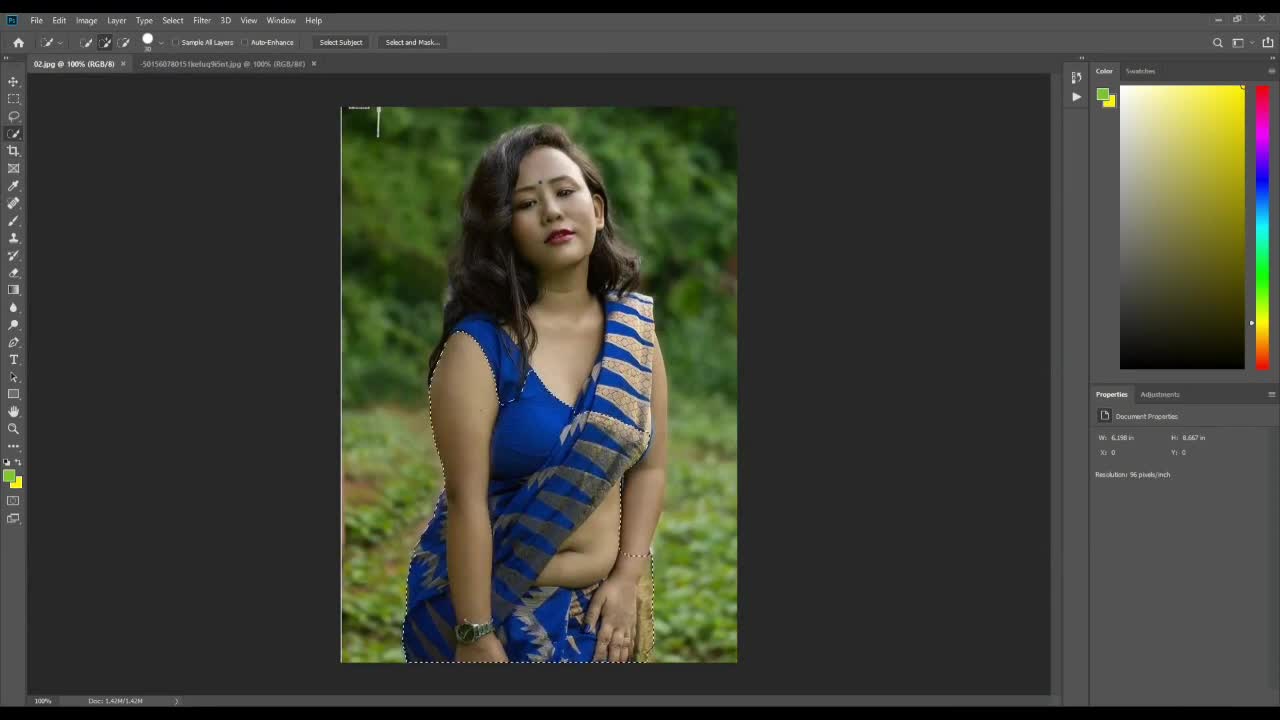The image size is (1280, 720).
Task: Select the Path Selection tool
Action: click(13, 377)
